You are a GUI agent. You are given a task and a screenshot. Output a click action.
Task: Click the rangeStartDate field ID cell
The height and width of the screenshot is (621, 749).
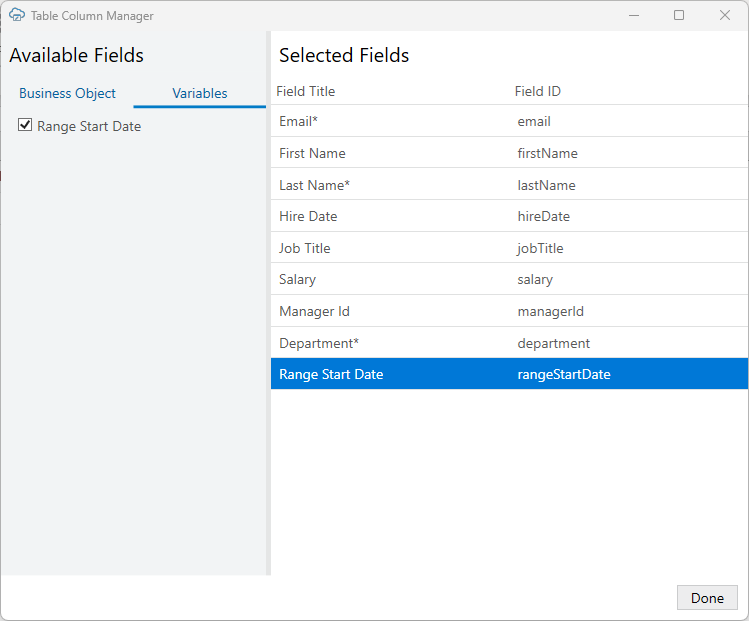click(564, 375)
